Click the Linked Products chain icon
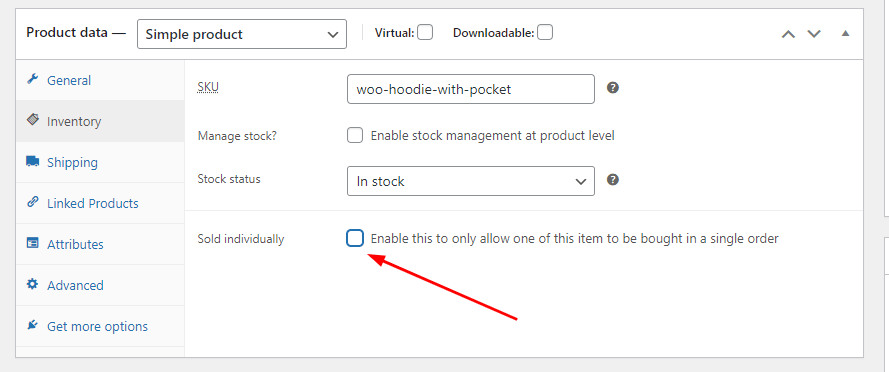Screen dimensions: 889x372 (x=33, y=202)
